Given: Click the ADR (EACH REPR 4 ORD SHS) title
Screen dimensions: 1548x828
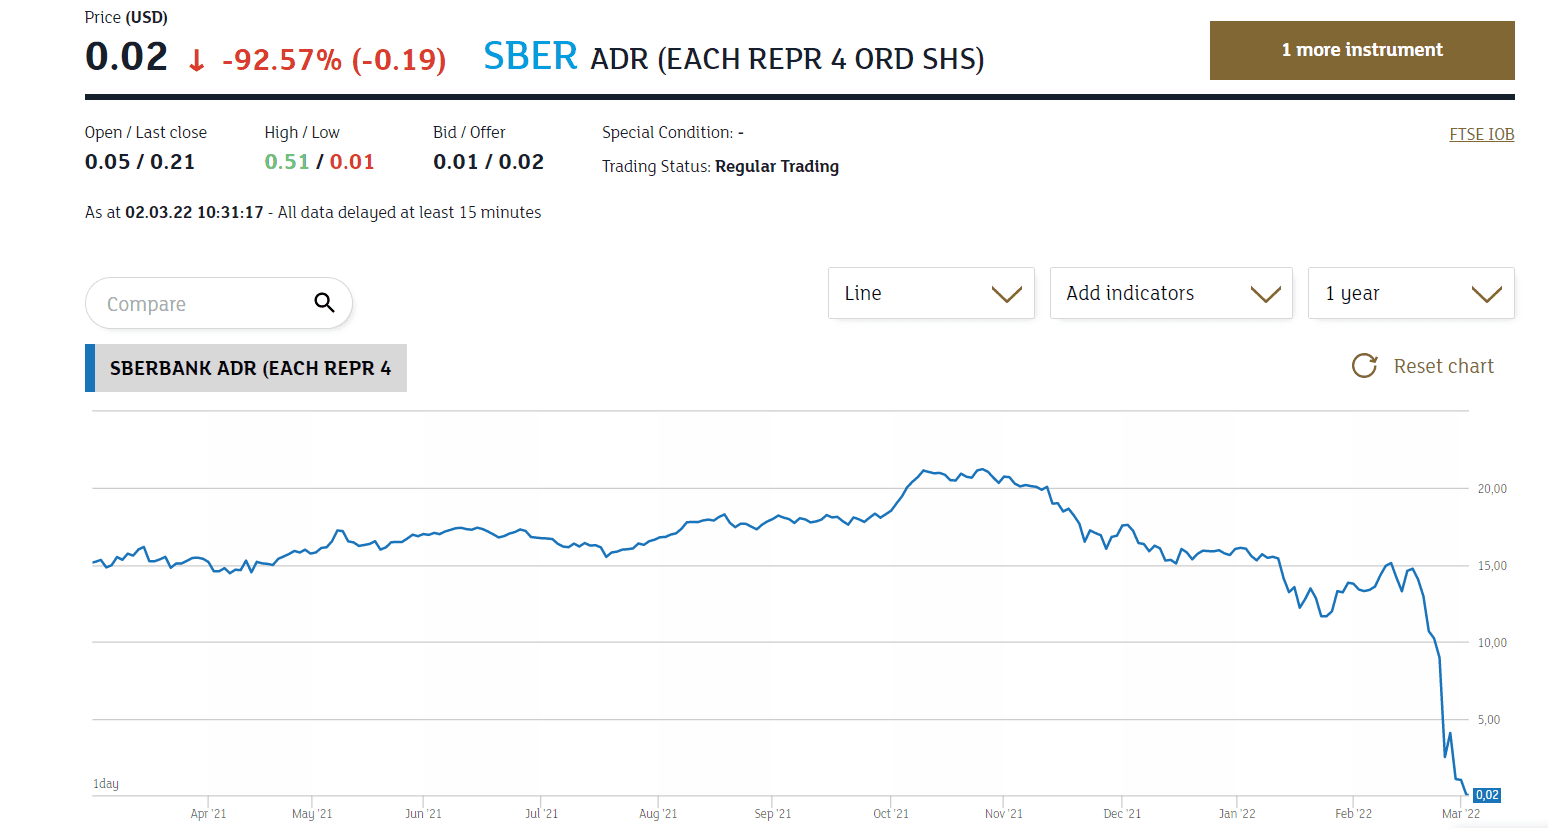Looking at the screenshot, I should click(787, 59).
